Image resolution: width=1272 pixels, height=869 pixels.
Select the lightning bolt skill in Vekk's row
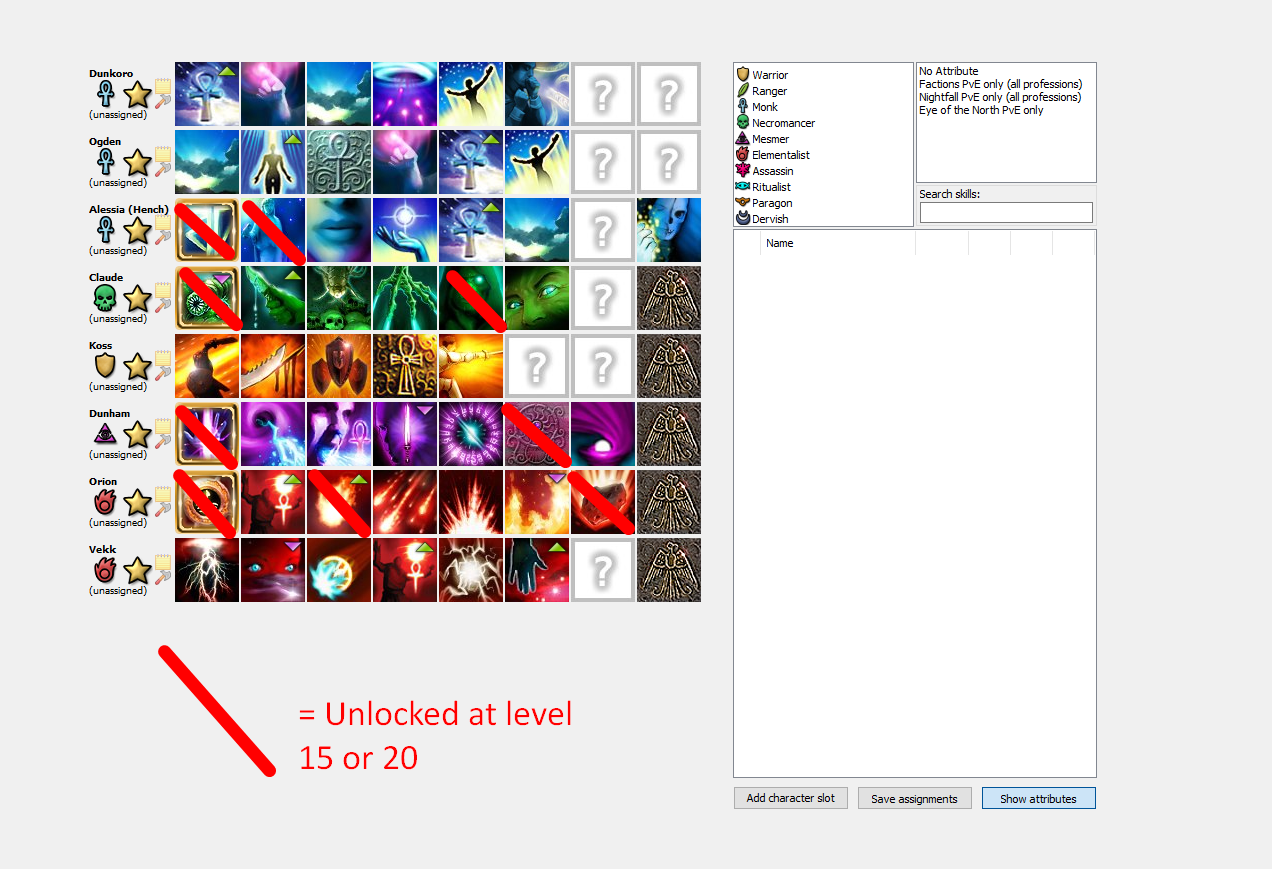[x=207, y=570]
